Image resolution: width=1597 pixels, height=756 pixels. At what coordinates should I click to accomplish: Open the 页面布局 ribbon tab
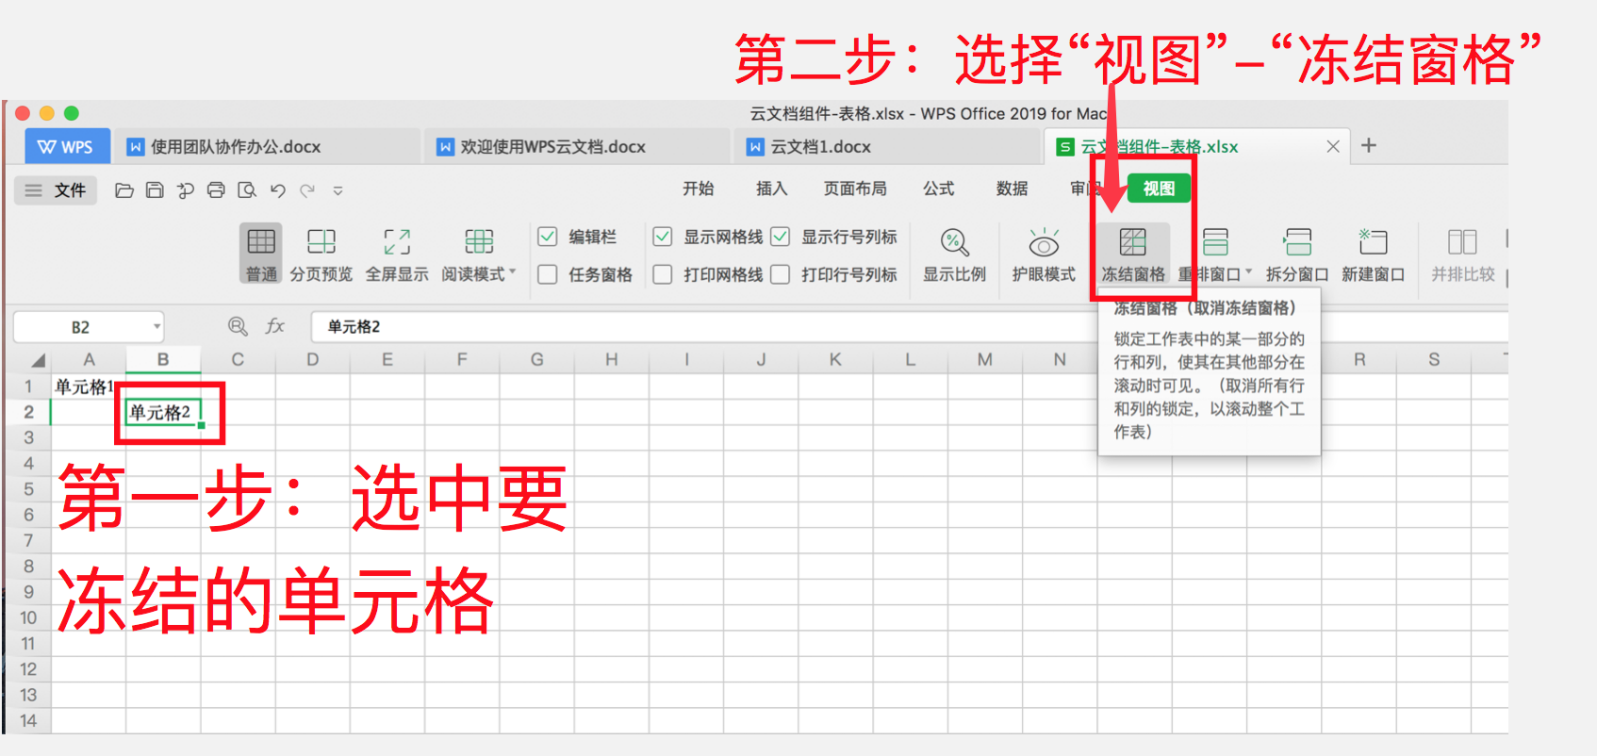pyautogui.click(x=855, y=188)
